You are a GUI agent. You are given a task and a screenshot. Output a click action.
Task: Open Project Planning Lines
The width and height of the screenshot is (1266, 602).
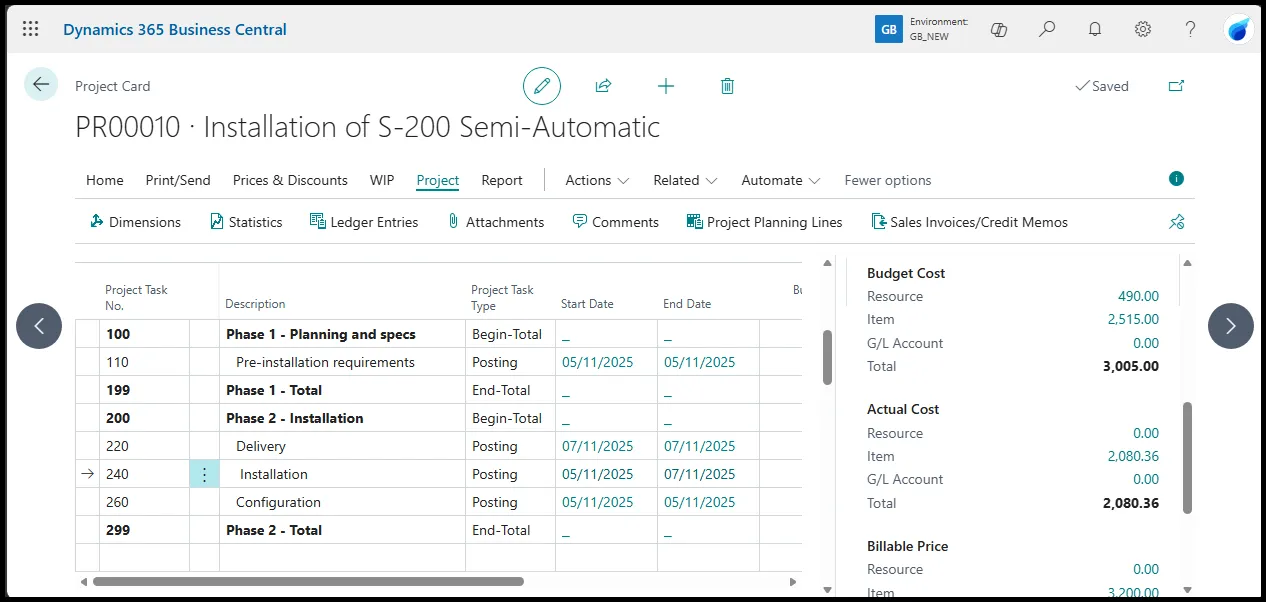pos(765,222)
